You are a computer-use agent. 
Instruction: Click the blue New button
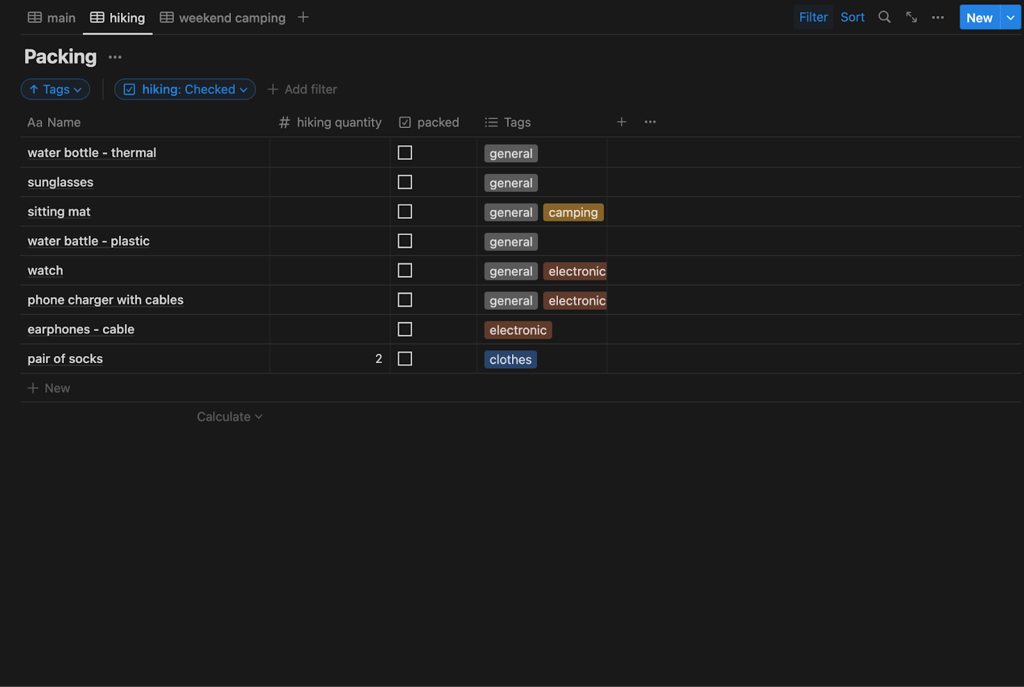pyautogui.click(x=980, y=18)
